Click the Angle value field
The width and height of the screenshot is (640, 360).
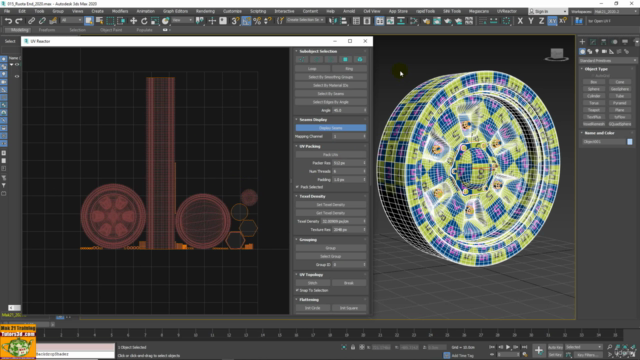[349, 110]
